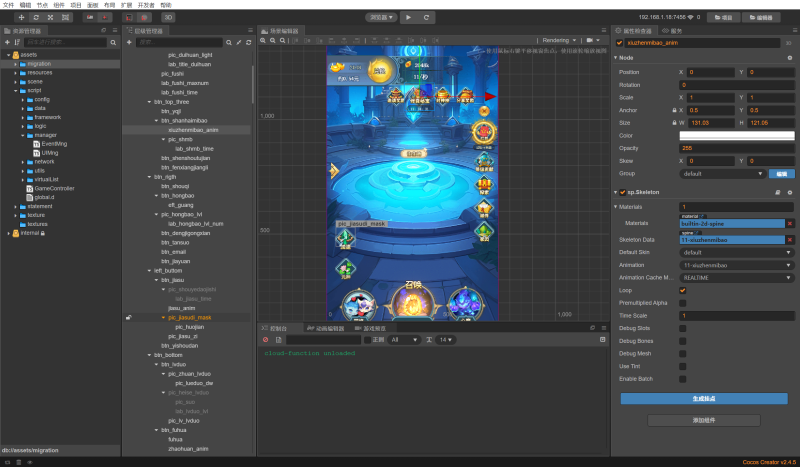Toggle console log collapse icon at right

click(x=603, y=339)
